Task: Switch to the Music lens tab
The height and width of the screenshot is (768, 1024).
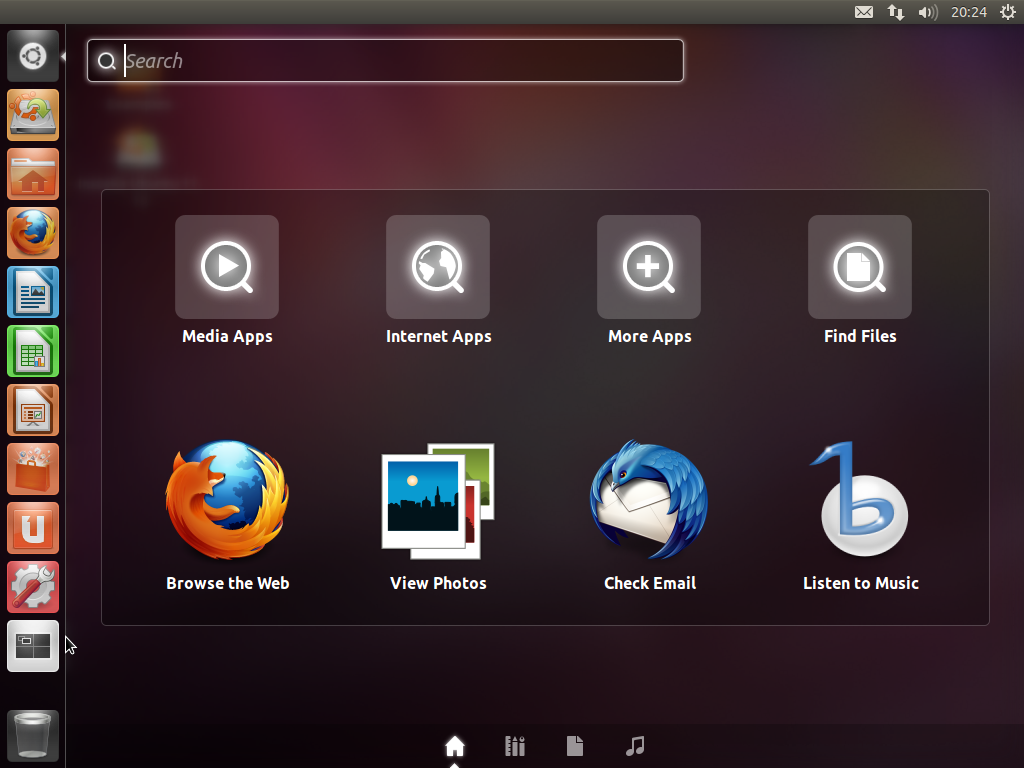Action: [635, 746]
